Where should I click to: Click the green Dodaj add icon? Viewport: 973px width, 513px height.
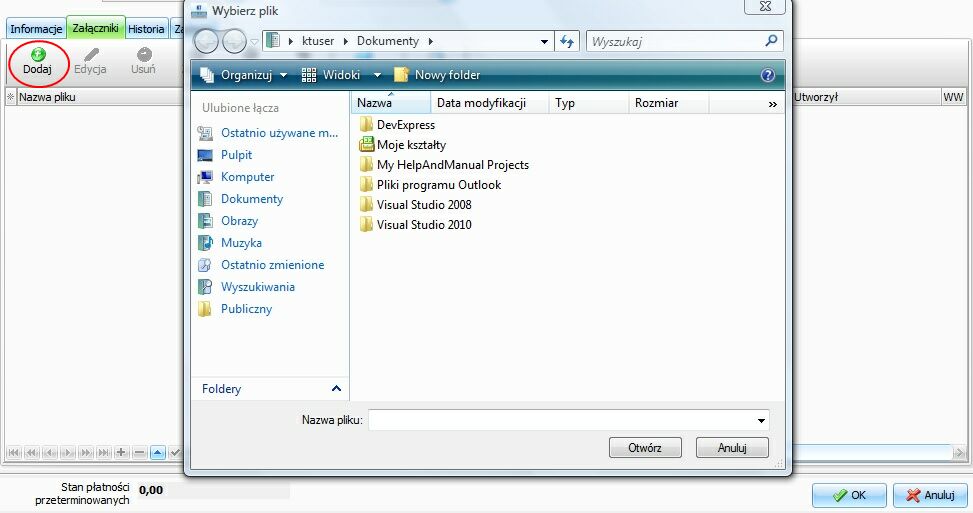pyautogui.click(x=38, y=55)
